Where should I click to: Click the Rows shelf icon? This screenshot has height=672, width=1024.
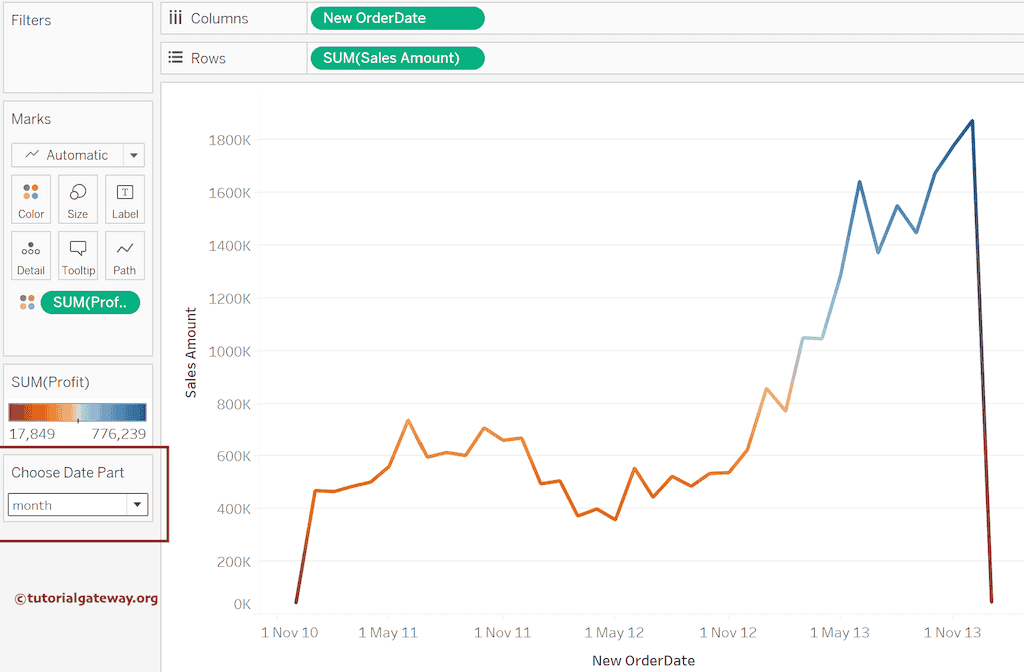176,58
